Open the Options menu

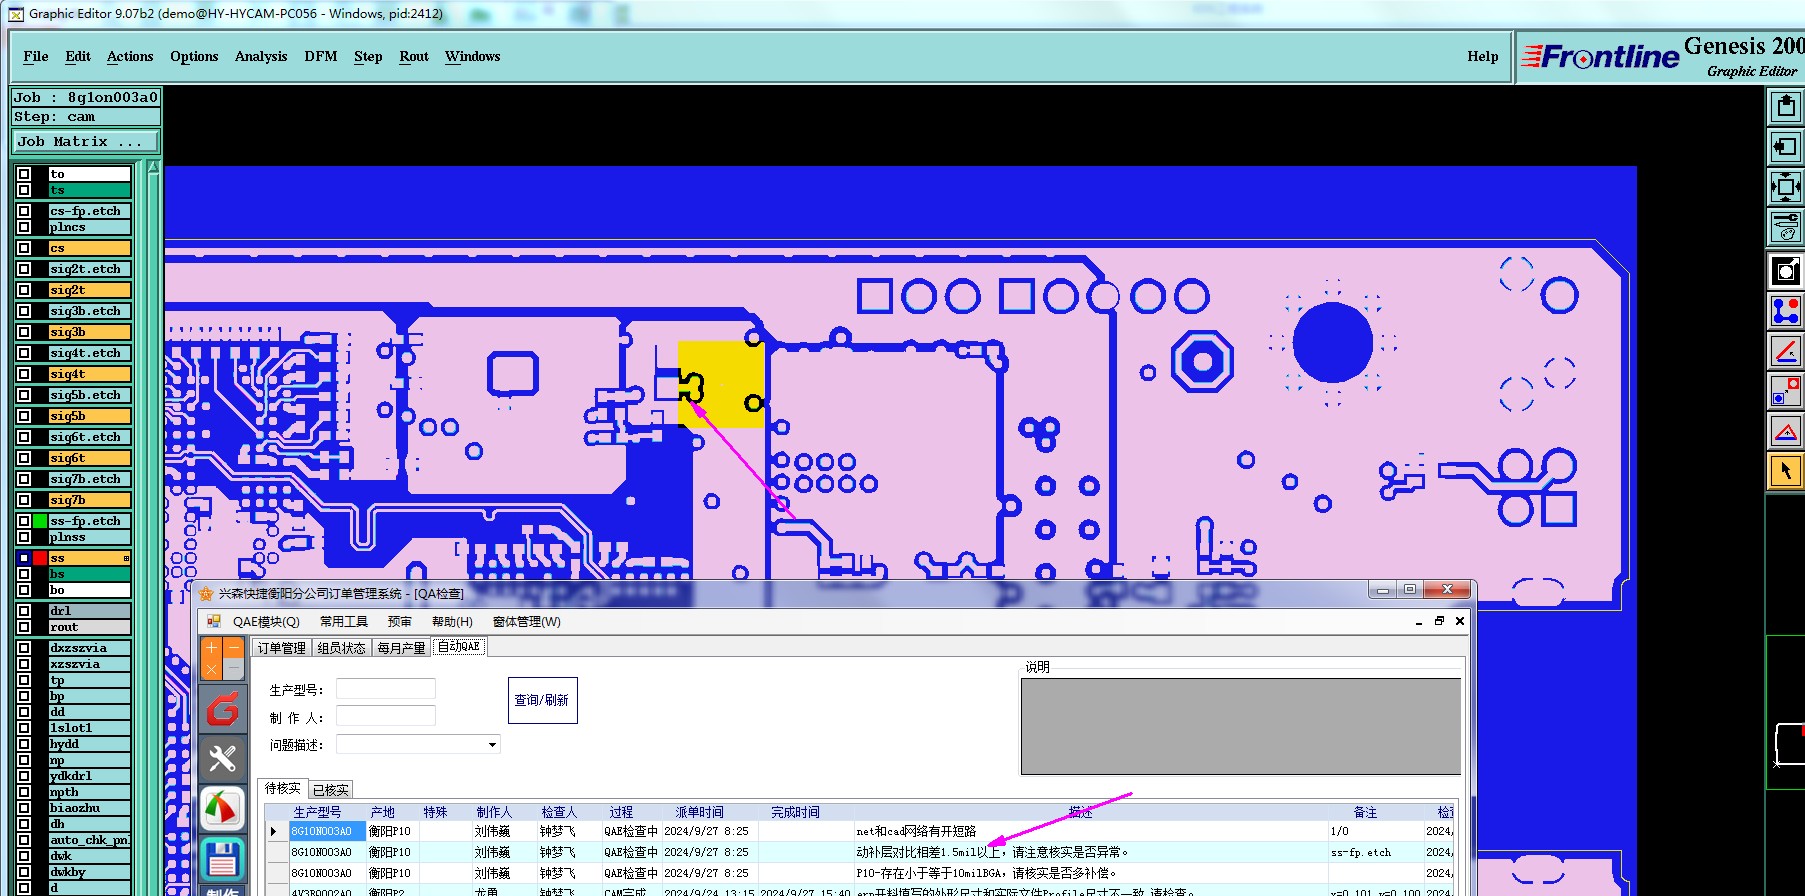click(x=194, y=57)
